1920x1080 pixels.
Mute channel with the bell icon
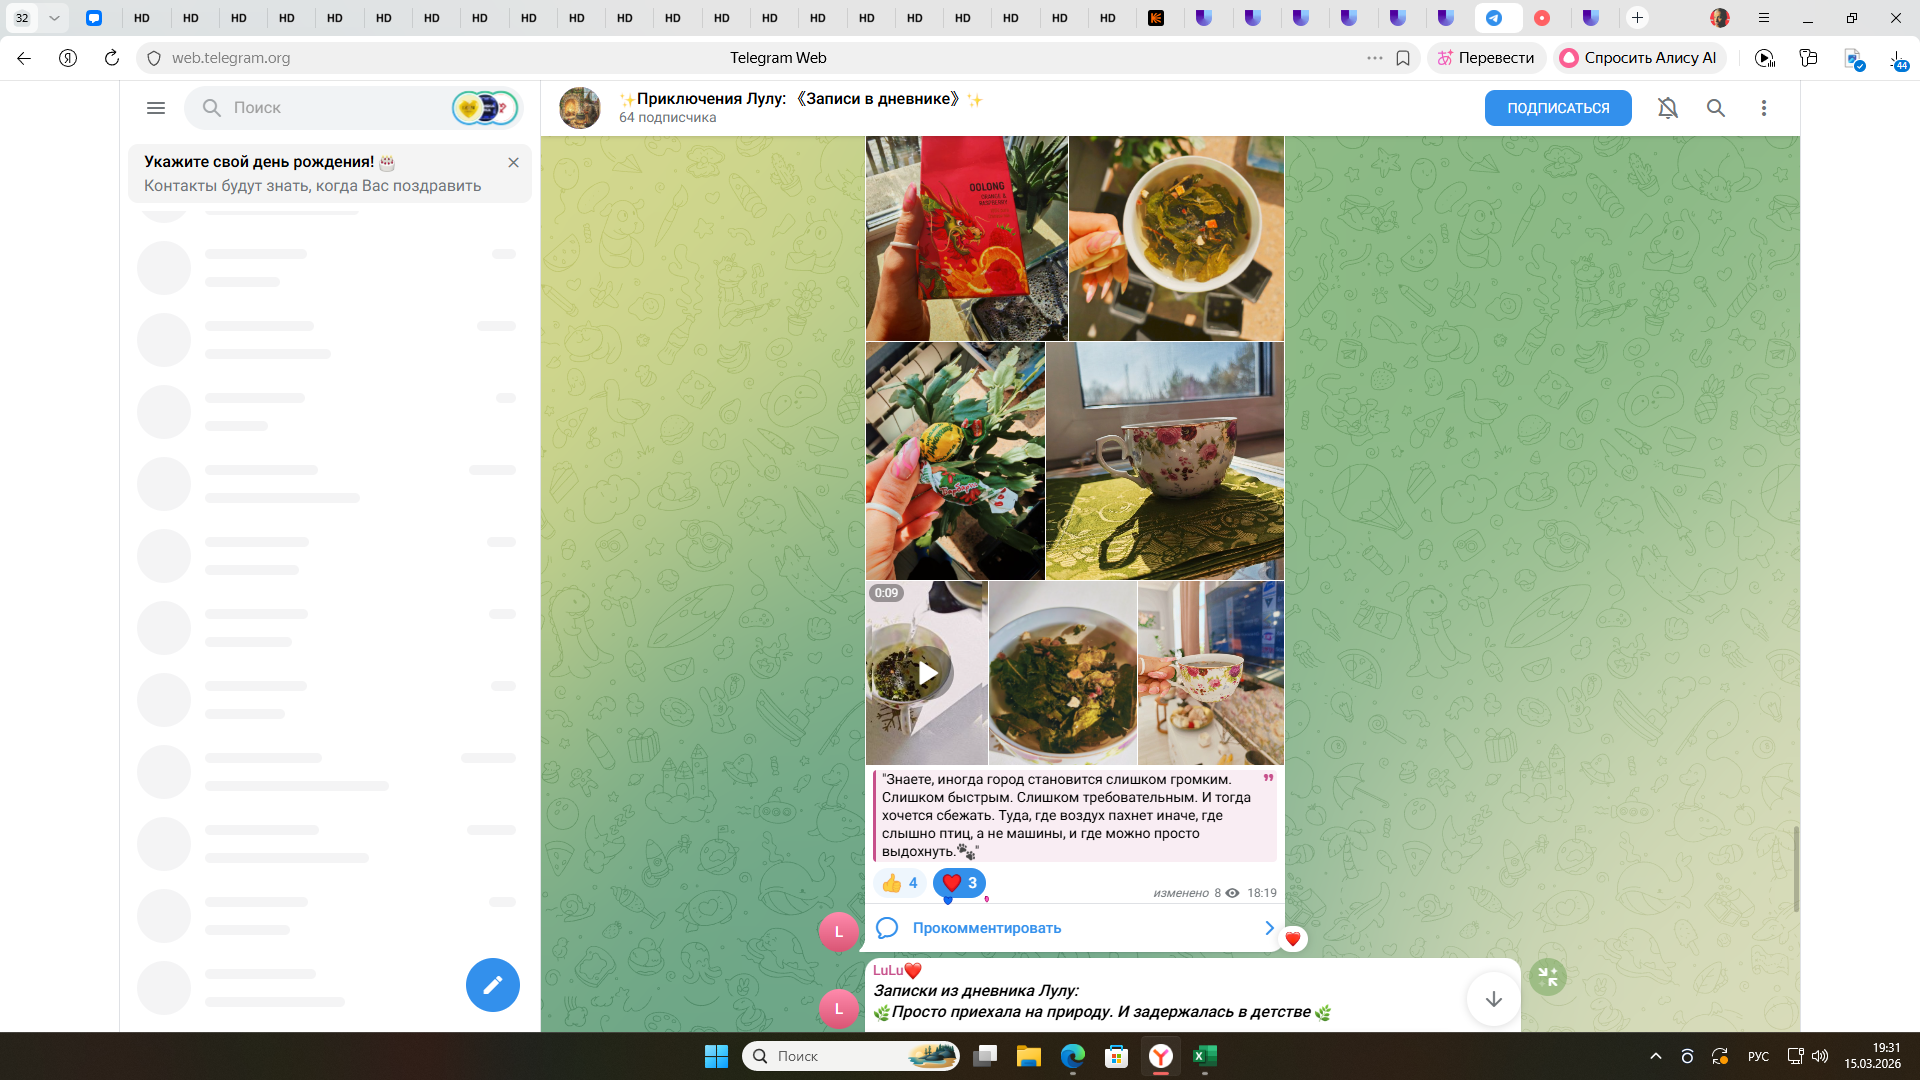pyautogui.click(x=1667, y=108)
